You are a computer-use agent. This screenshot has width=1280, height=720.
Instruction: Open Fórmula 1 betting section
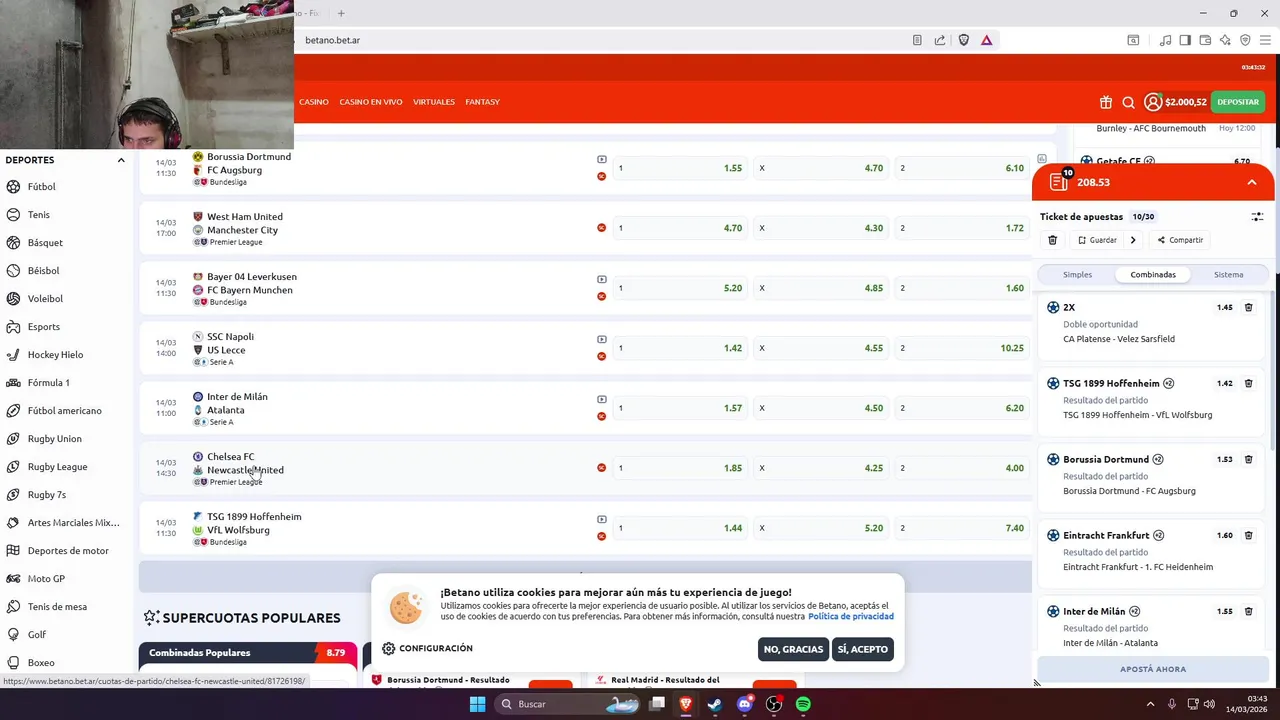coord(48,383)
